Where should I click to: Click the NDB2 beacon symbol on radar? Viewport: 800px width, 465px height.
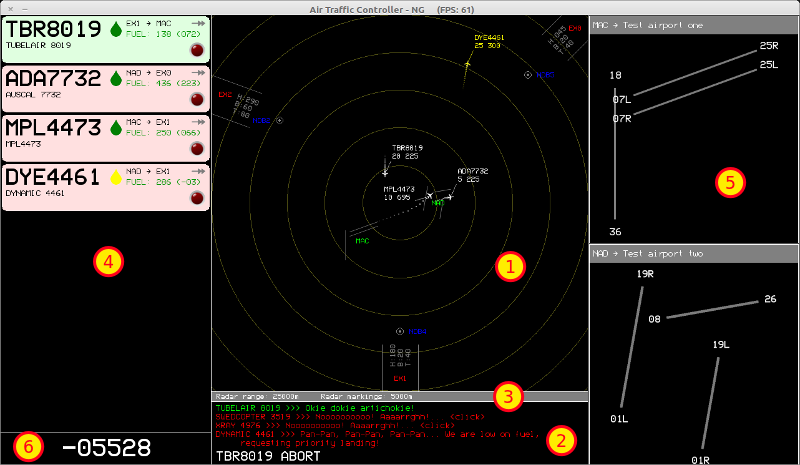(279, 120)
